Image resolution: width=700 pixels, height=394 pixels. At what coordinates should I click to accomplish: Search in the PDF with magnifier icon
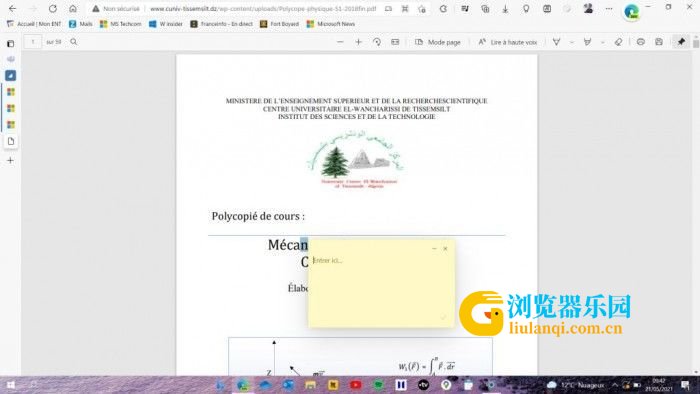74,42
